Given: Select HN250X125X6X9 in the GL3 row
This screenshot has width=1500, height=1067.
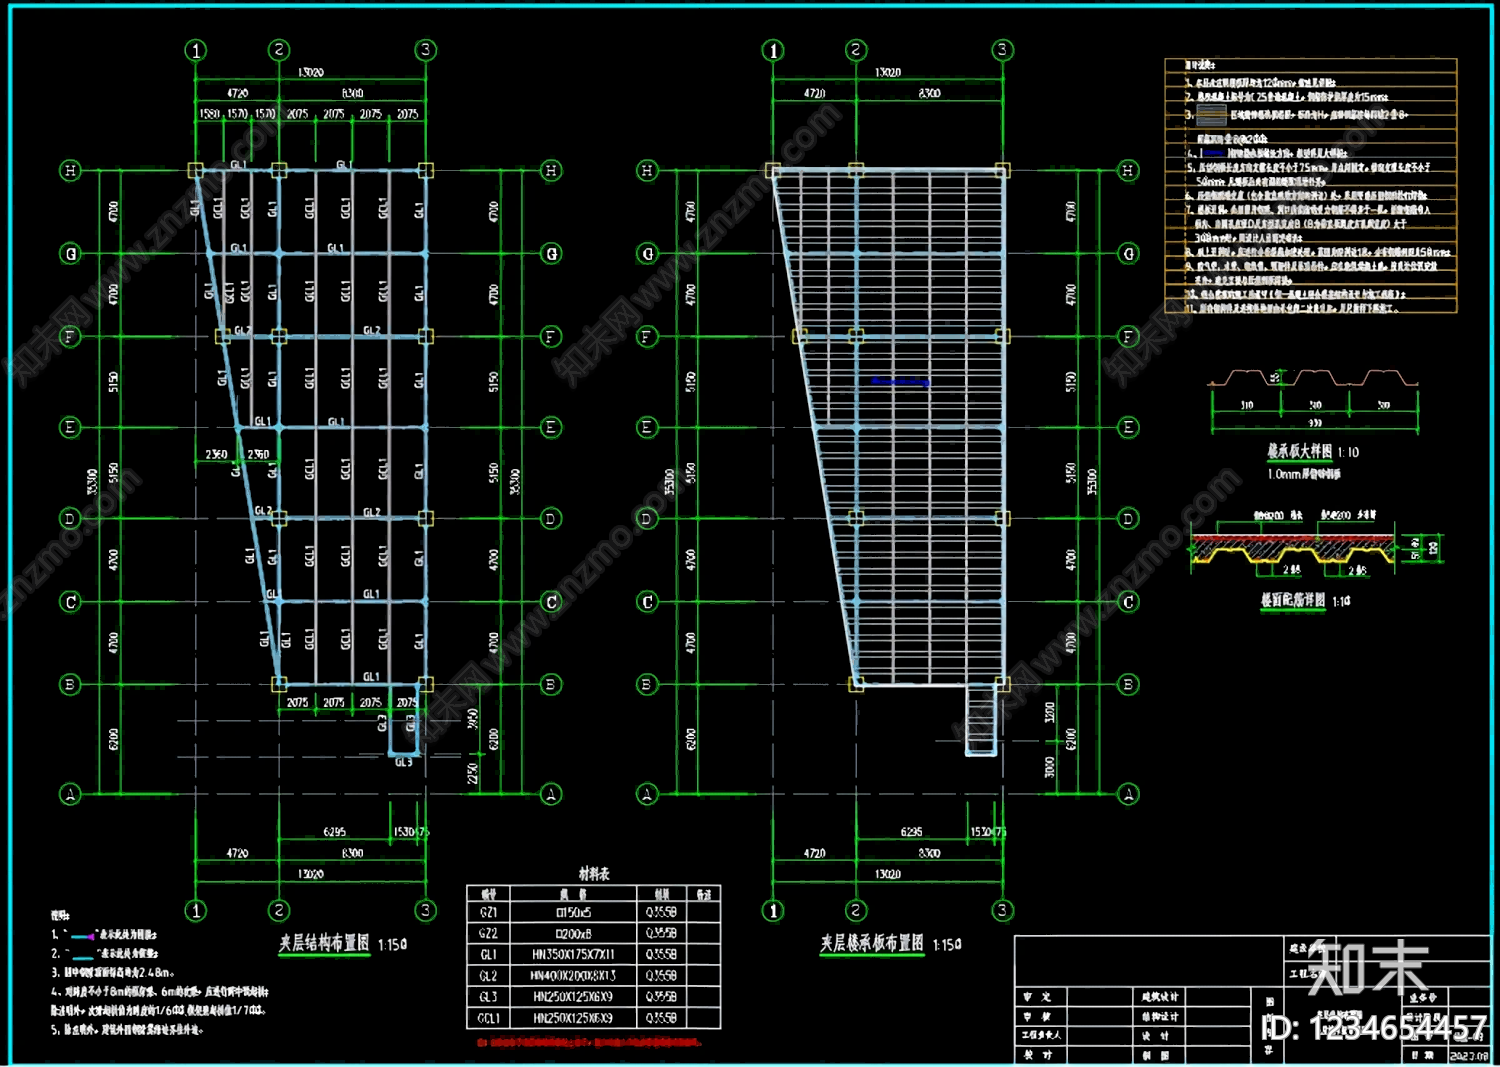Looking at the screenshot, I should [x=573, y=997].
